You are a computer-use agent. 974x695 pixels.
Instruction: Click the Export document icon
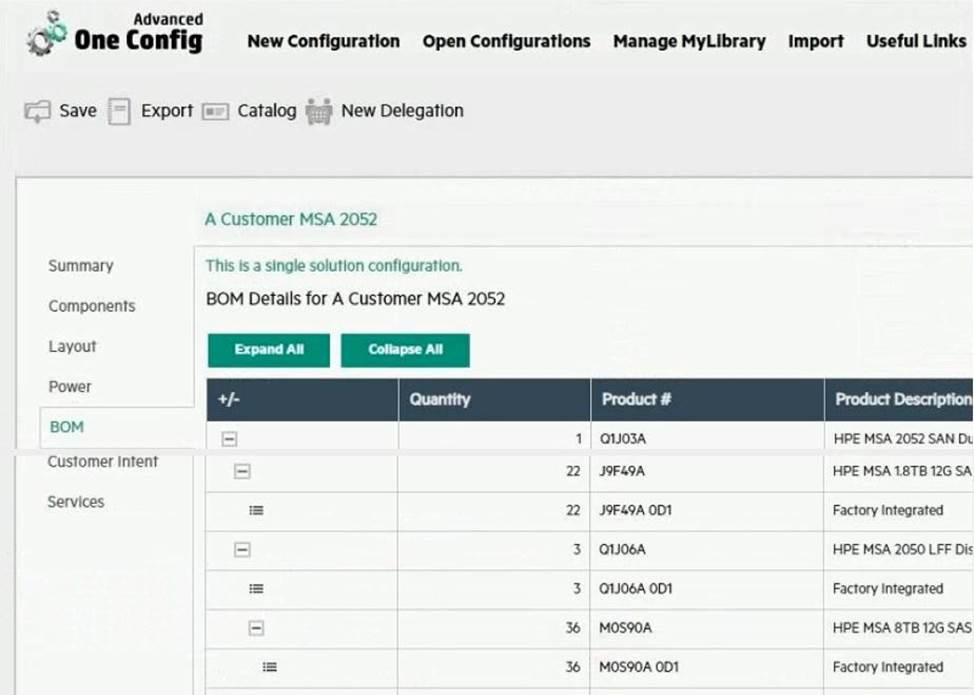tap(119, 111)
